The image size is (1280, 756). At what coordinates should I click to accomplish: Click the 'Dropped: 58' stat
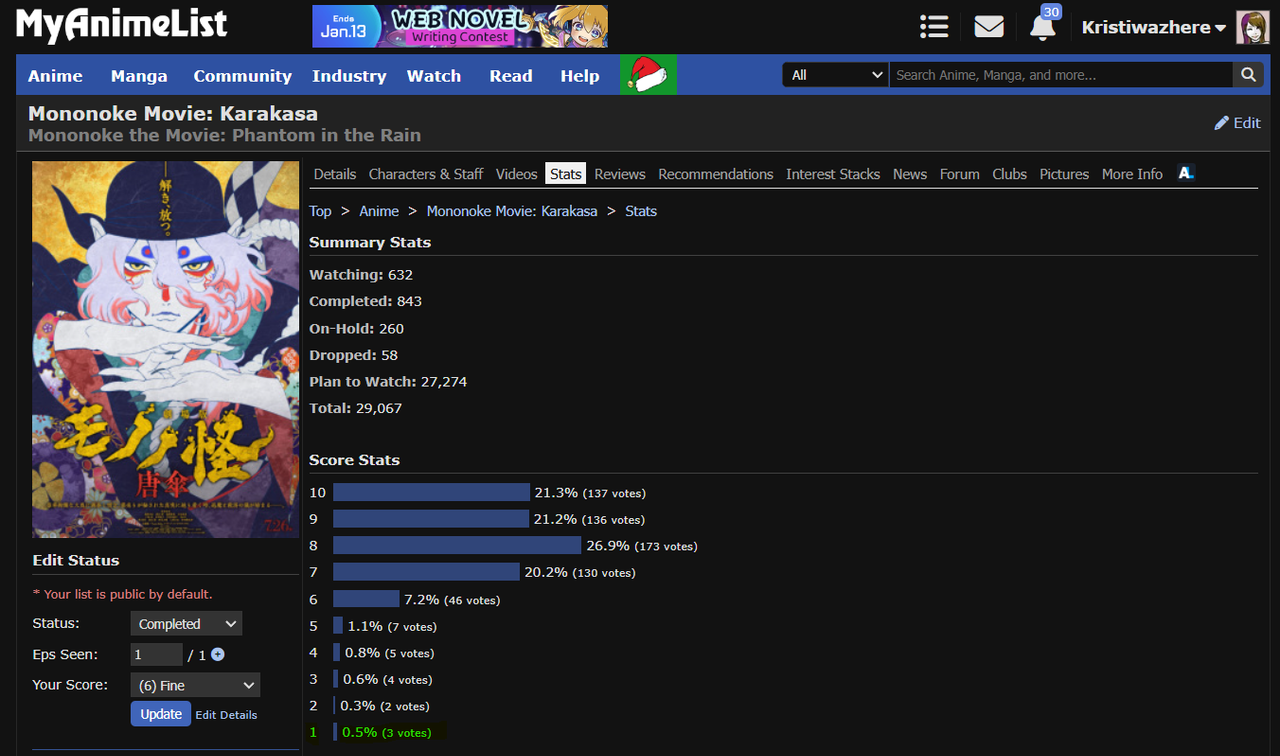(354, 355)
